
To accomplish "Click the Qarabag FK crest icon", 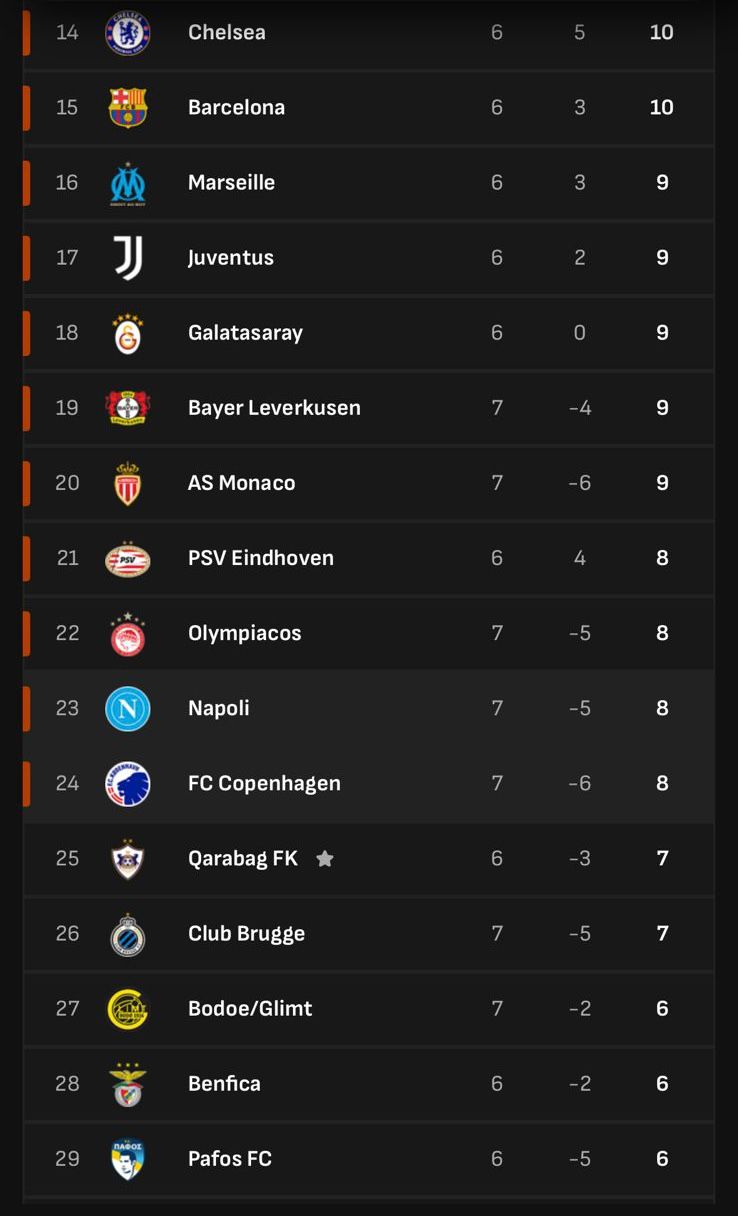I will [128, 858].
